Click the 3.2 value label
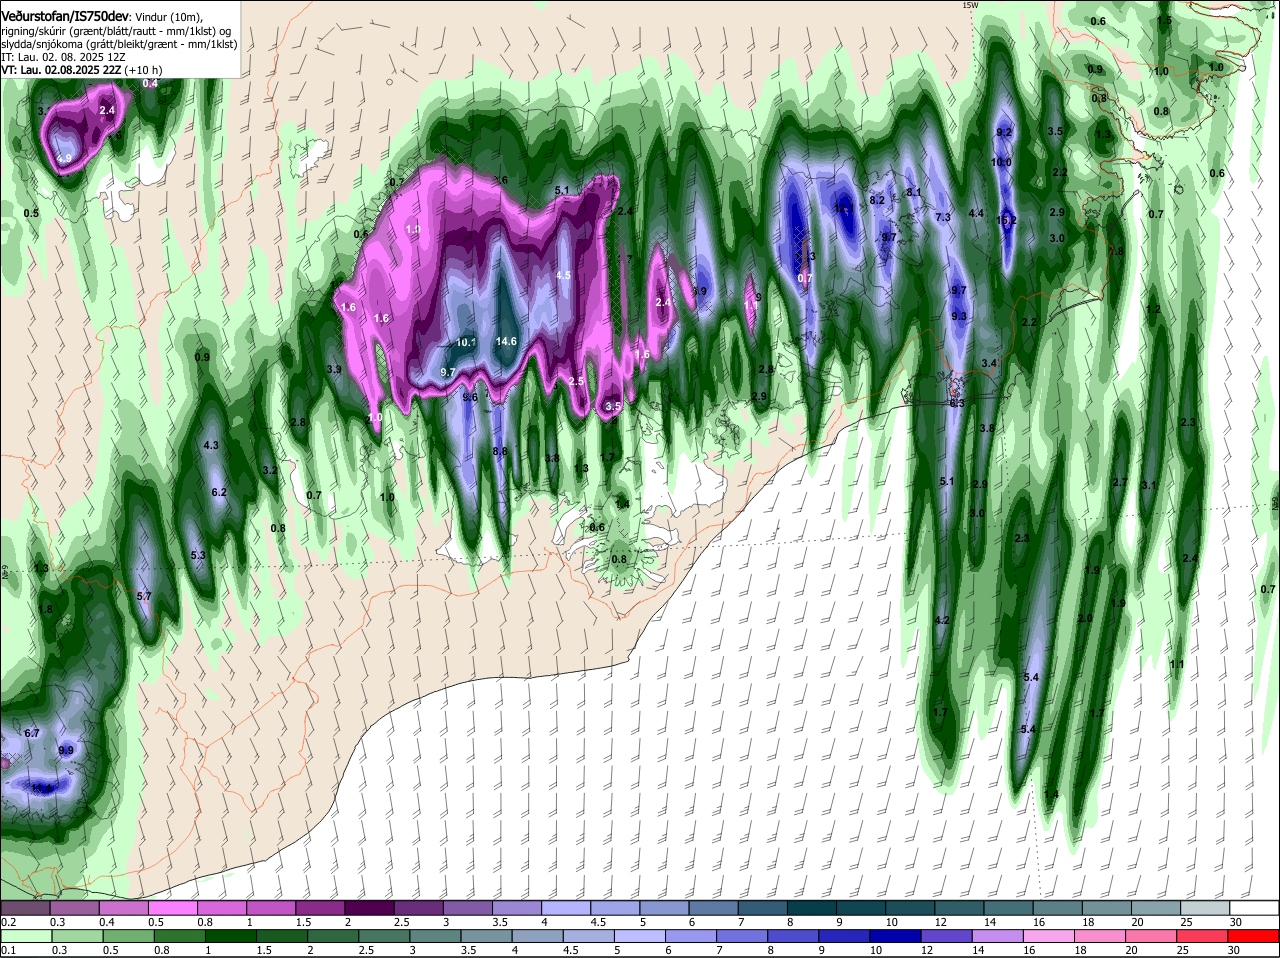1280x958 pixels. coord(269,470)
